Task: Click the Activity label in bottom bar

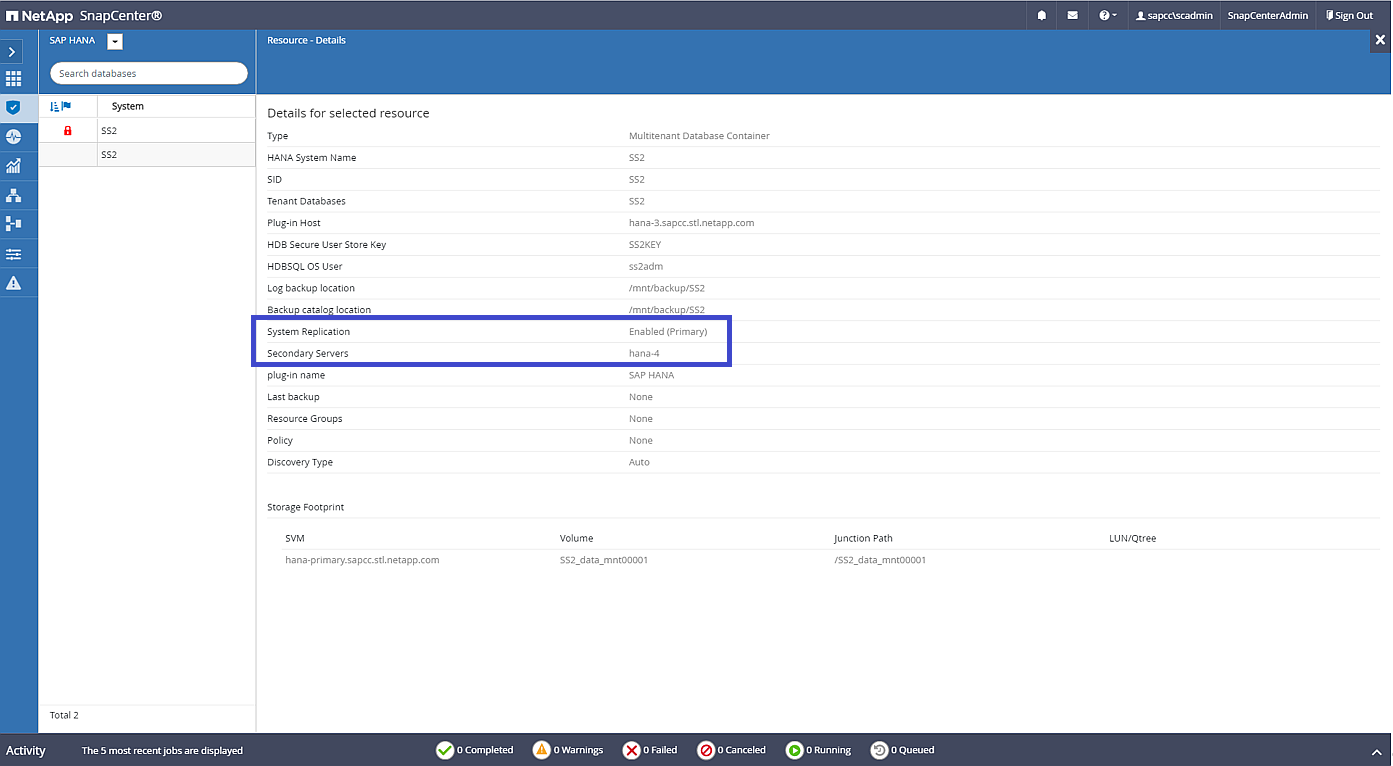Action: click(x=26, y=750)
